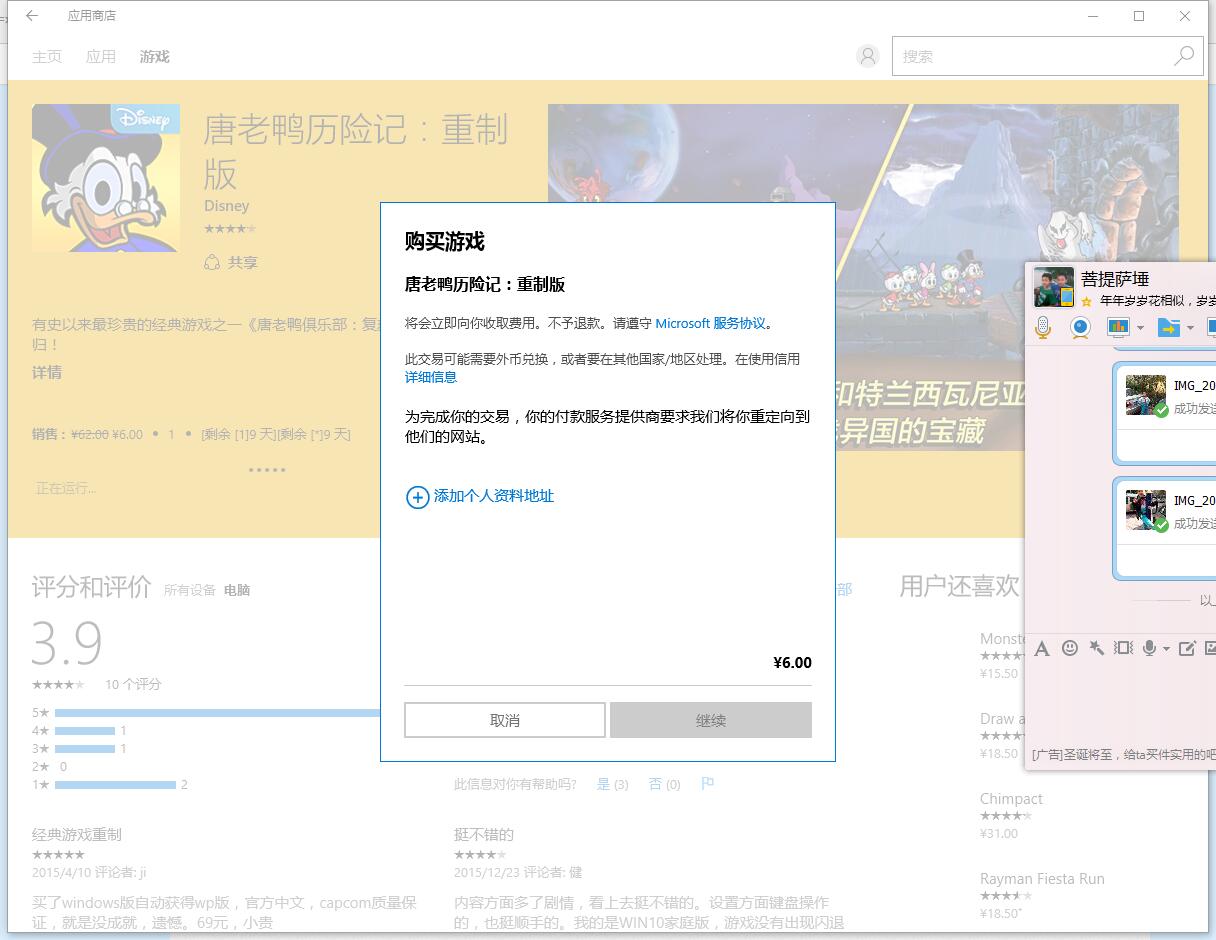Open the Chimpact recommended game
Image resolution: width=1216 pixels, height=940 pixels.
pos(1011,799)
